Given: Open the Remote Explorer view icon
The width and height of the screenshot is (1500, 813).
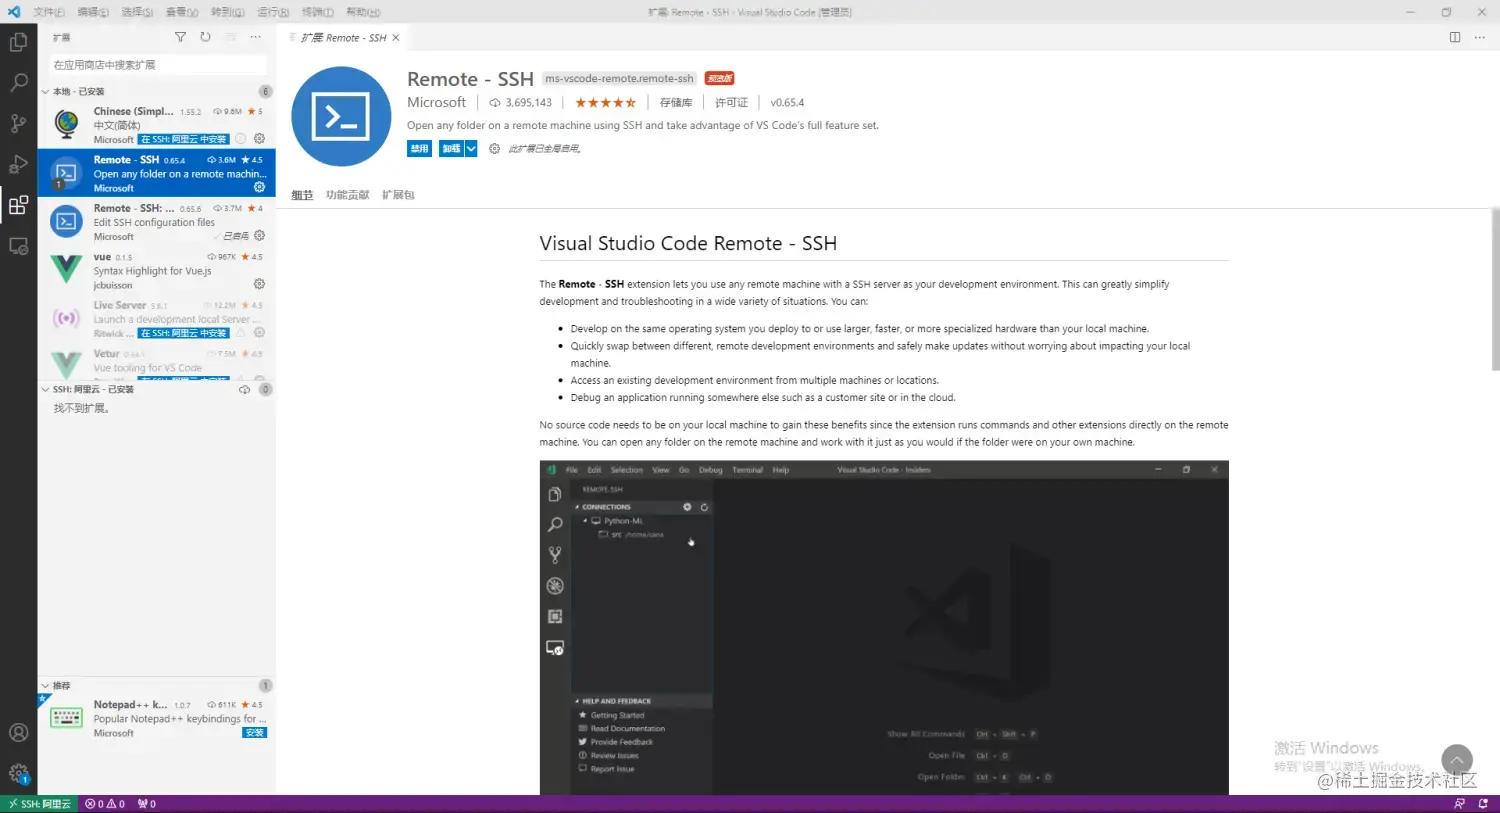Looking at the screenshot, I should tap(18, 246).
